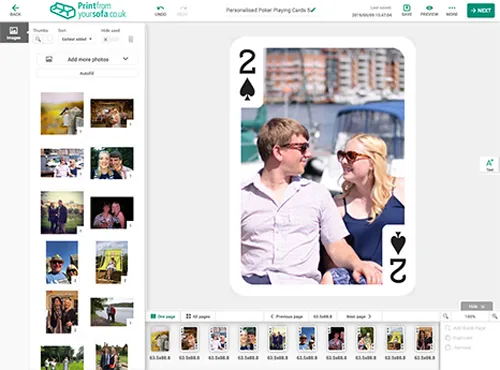Viewport: 500px width, 370px height.
Task: Toggle the Hide used switch
Action: pyautogui.click(x=111, y=39)
